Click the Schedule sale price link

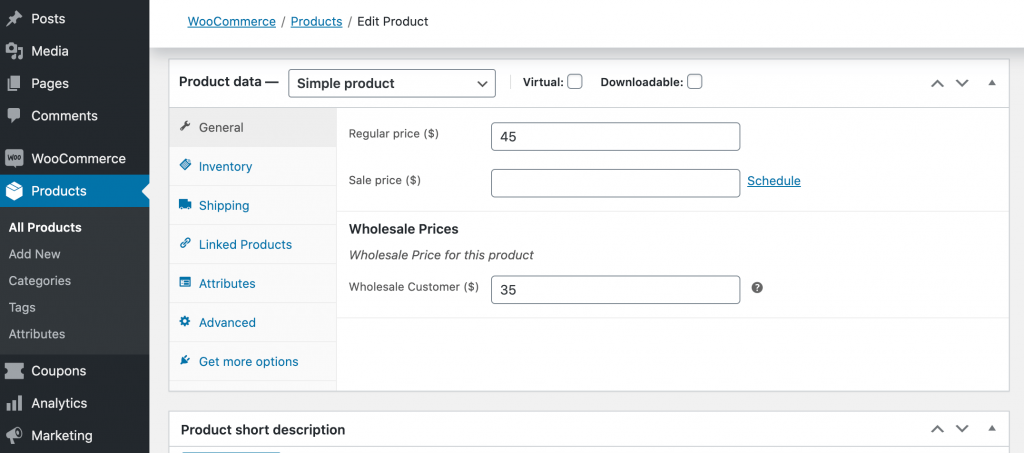pyautogui.click(x=774, y=181)
